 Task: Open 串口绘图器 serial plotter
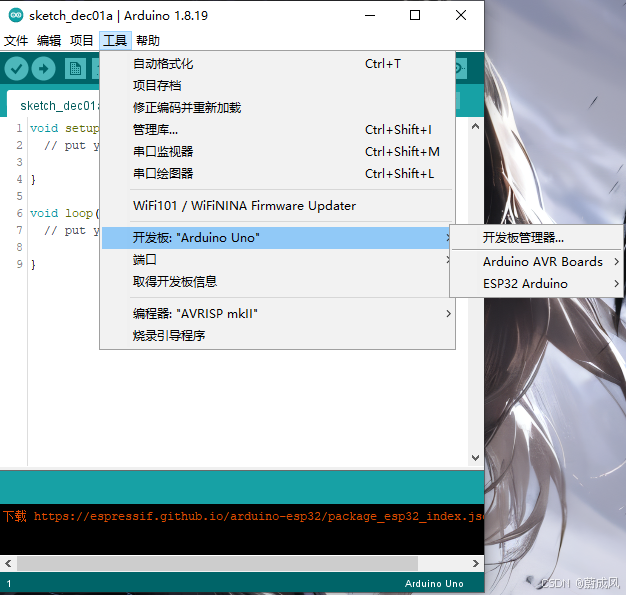(x=277, y=173)
